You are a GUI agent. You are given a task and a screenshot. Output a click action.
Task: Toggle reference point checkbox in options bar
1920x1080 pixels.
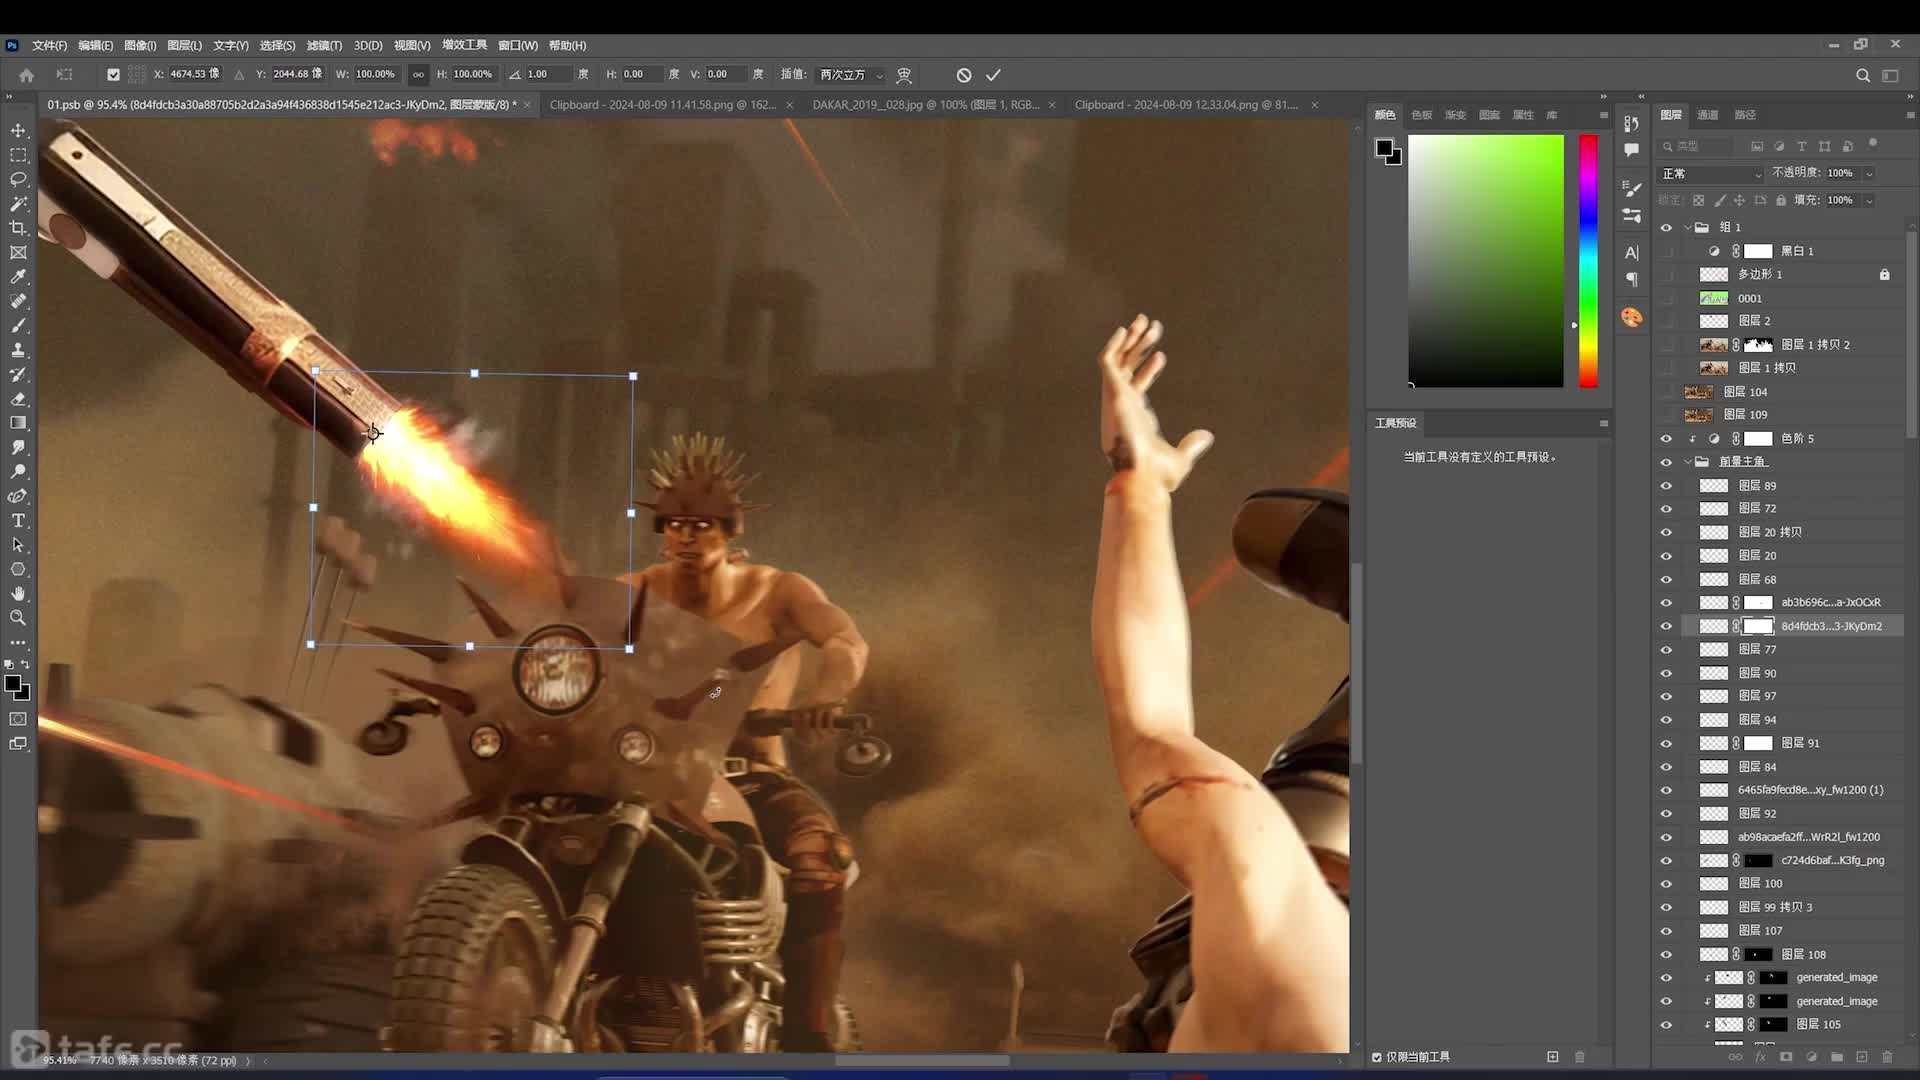(x=113, y=74)
